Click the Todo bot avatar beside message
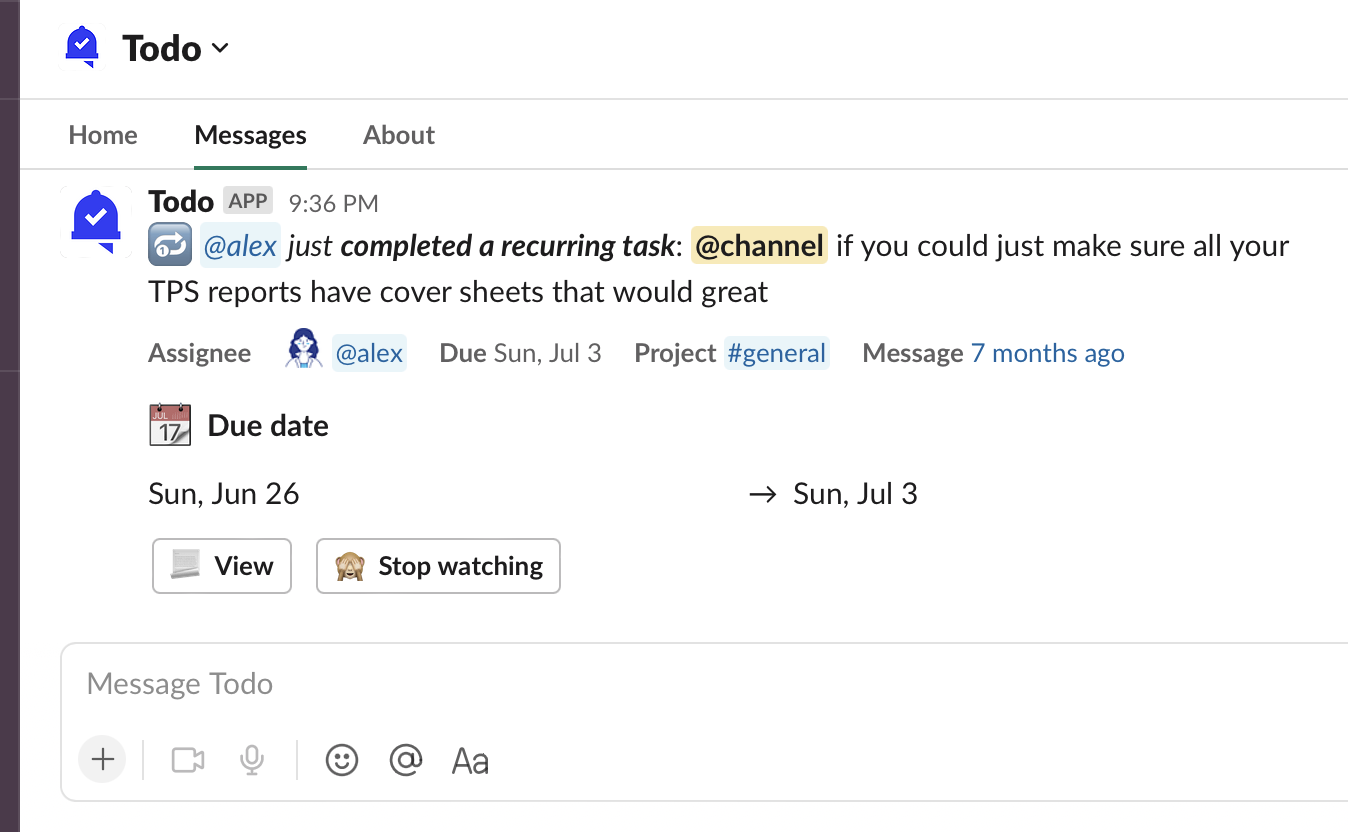This screenshot has height=832, width=1348. 96,221
